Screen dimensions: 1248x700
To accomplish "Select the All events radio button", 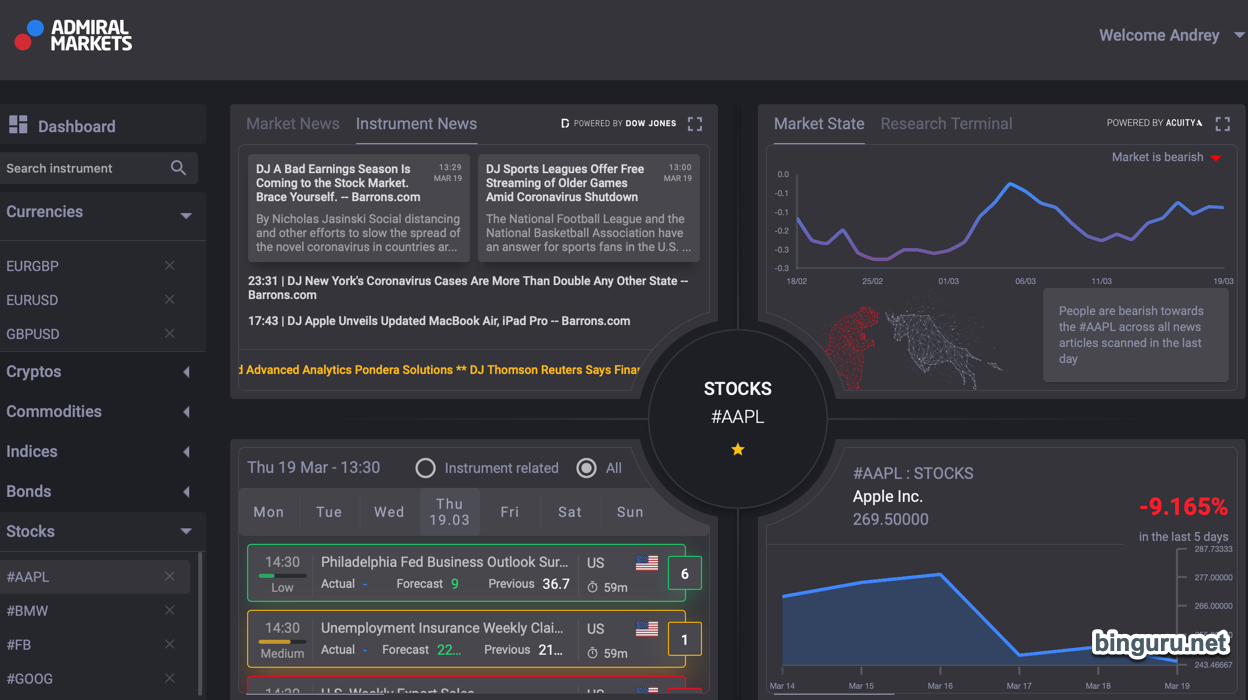I will click(587, 468).
